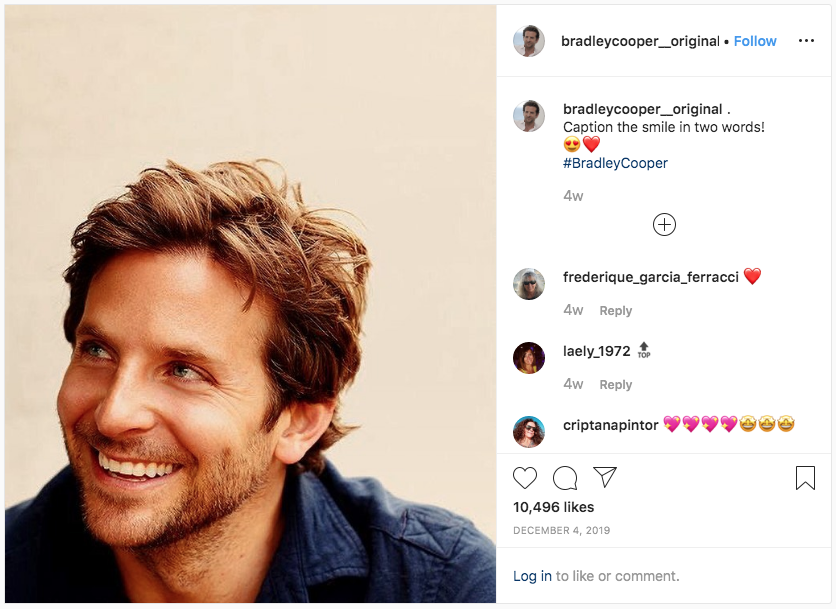The height and width of the screenshot is (609, 836).
Task: Open laely_1972's profile picture
Action: coord(529,358)
